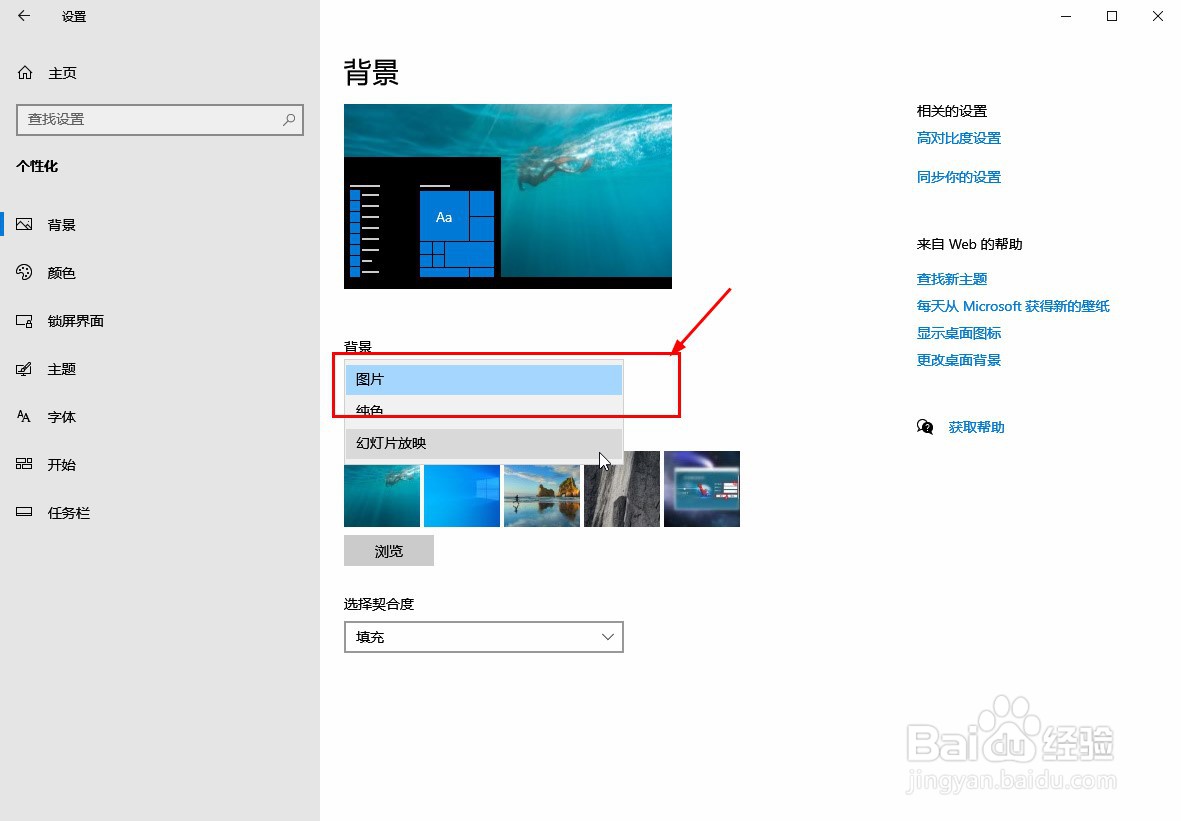Click the 浏览 button
Screen dimensions: 1181x821
click(389, 551)
